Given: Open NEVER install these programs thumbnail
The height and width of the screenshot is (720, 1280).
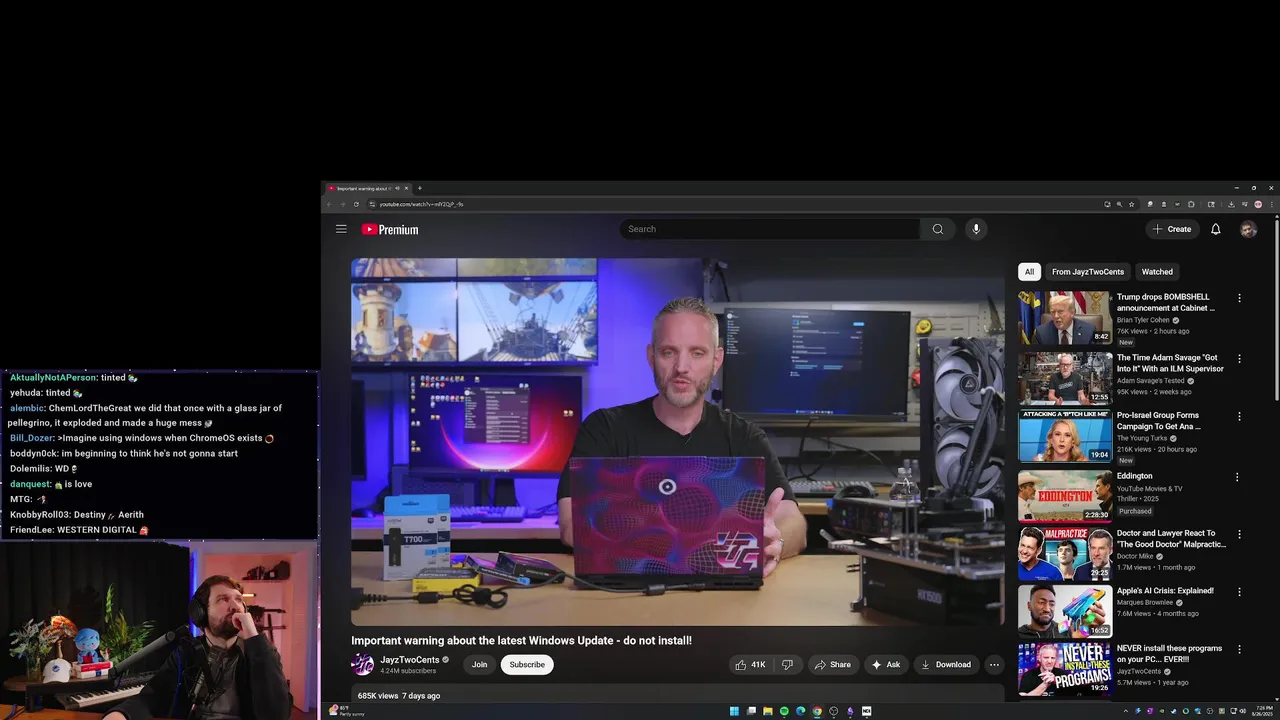Looking at the screenshot, I should pyautogui.click(x=1064, y=669).
